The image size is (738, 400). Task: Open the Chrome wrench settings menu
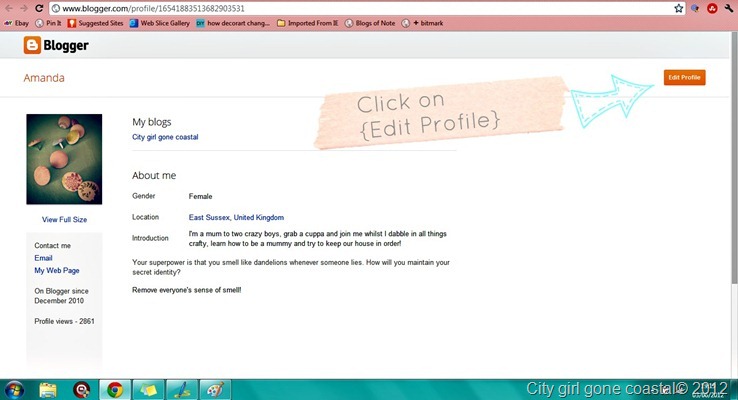tap(729, 8)
